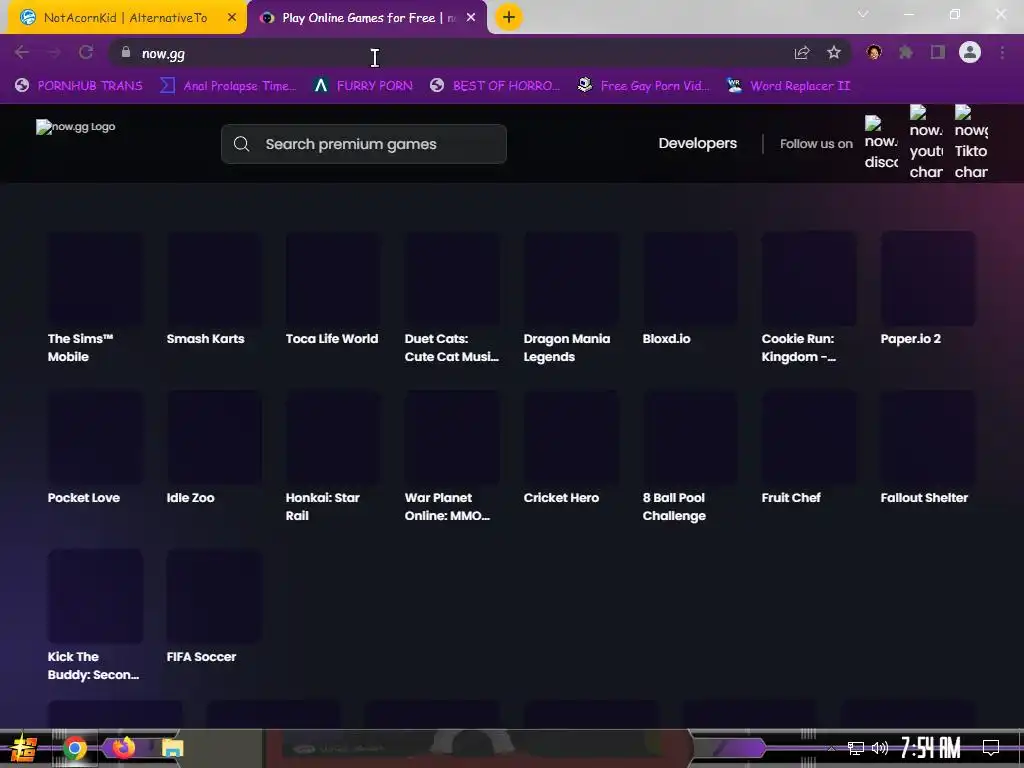Click War Planet Online game title

[x=447, y=506]
